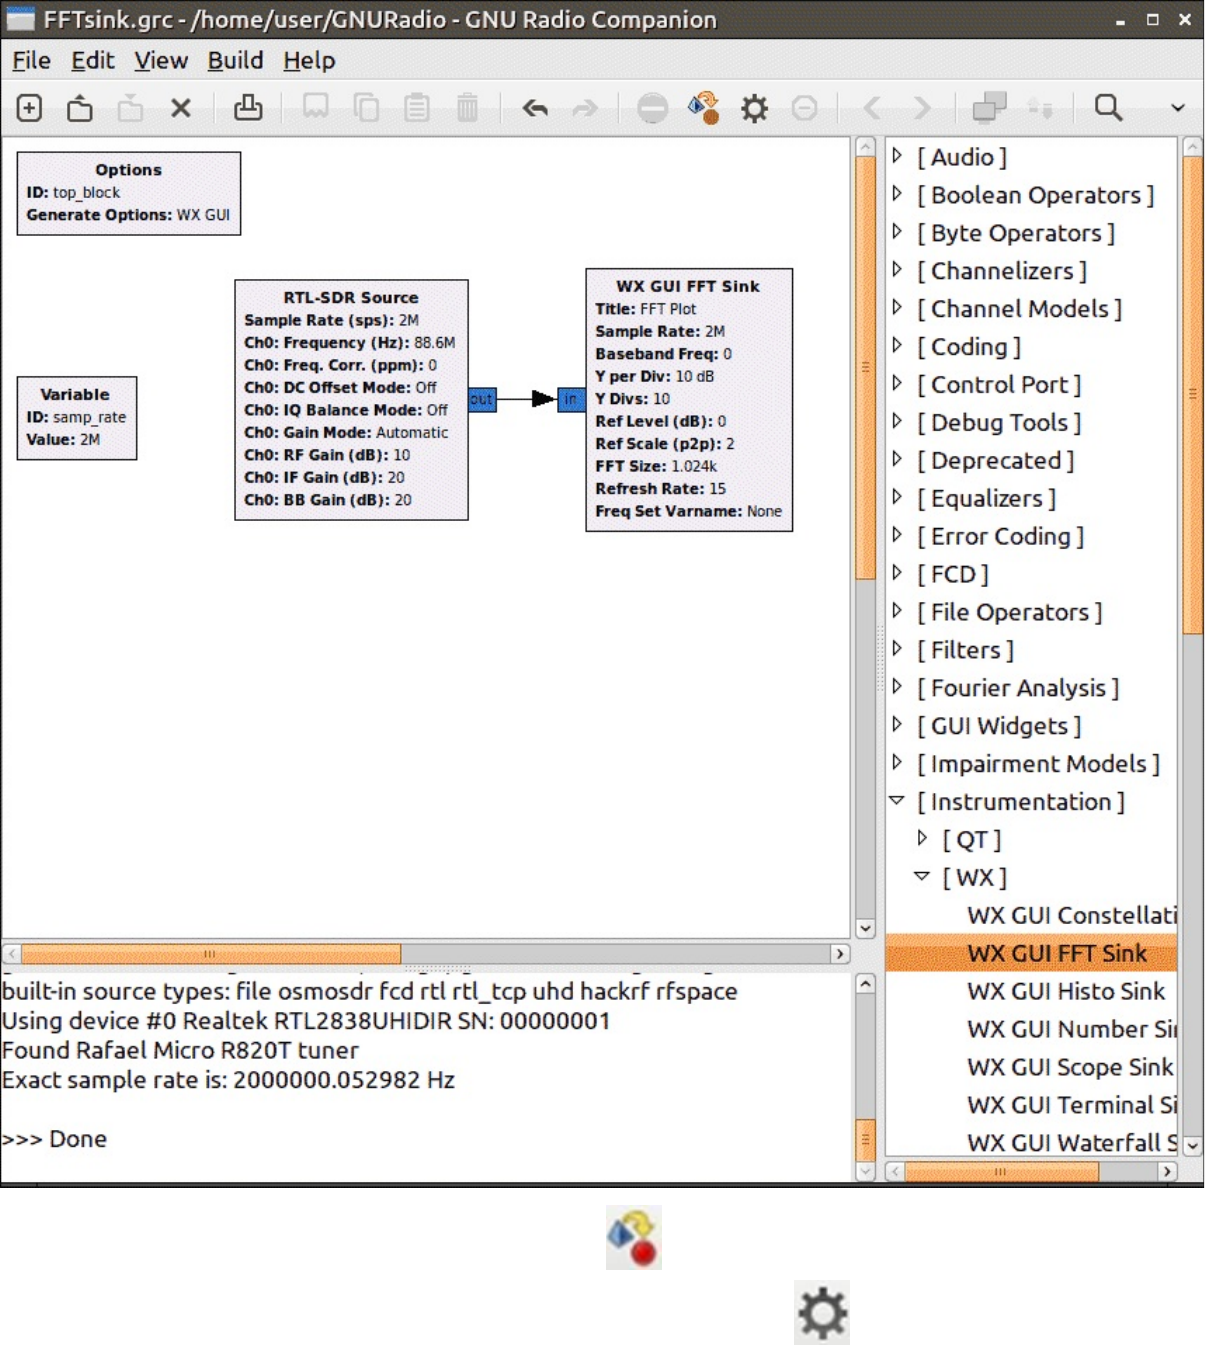The width and height of the screenshot is (1205, 1345).
Task: Click the Delete trash toolbar icon
Action: pyautogui.click(x=467, y=107)
